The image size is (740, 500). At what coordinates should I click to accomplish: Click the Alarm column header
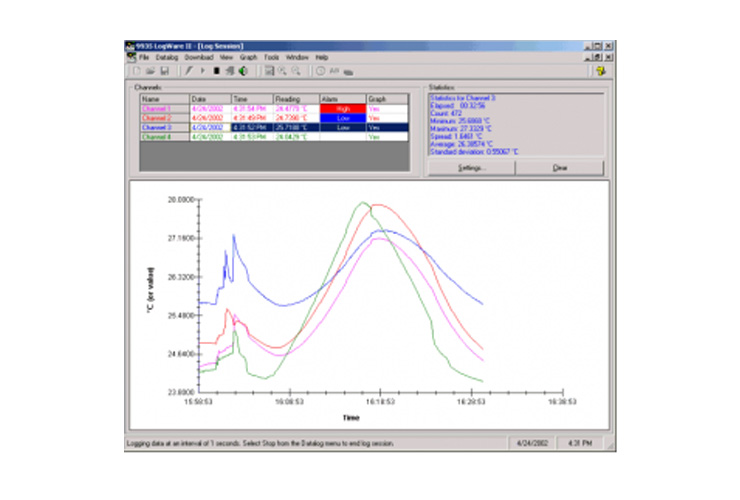pos(331,99)
